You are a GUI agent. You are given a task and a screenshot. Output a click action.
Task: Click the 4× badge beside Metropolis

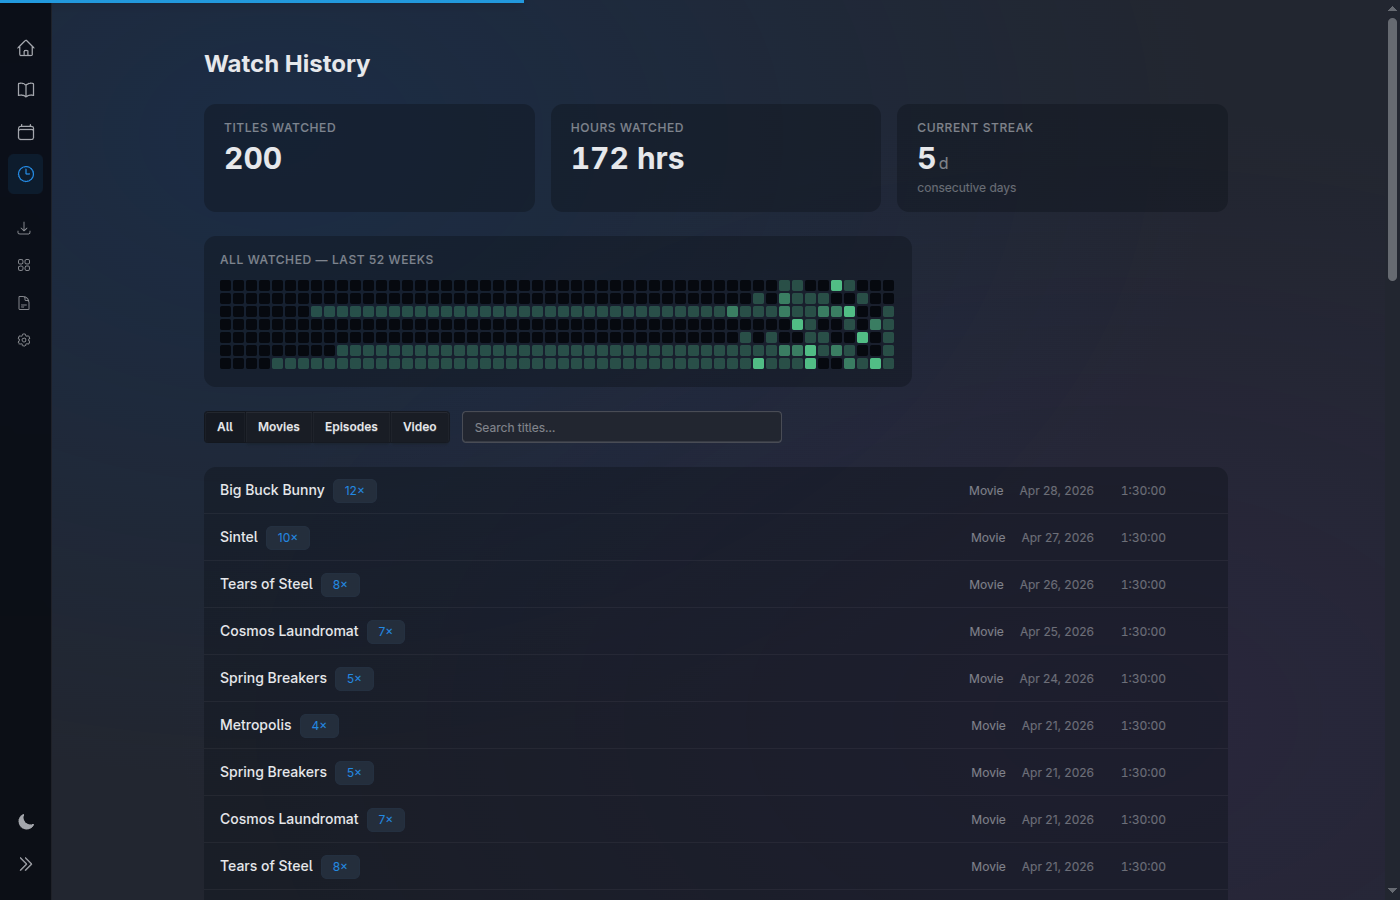click(x=319, y=726)
